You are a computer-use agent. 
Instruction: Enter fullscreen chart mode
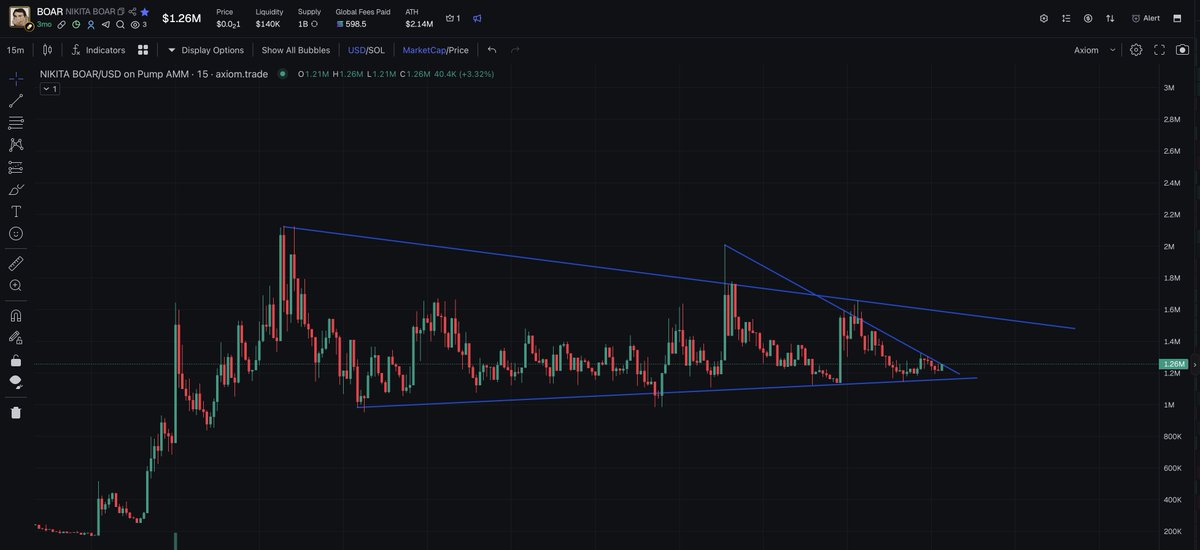1160,50
